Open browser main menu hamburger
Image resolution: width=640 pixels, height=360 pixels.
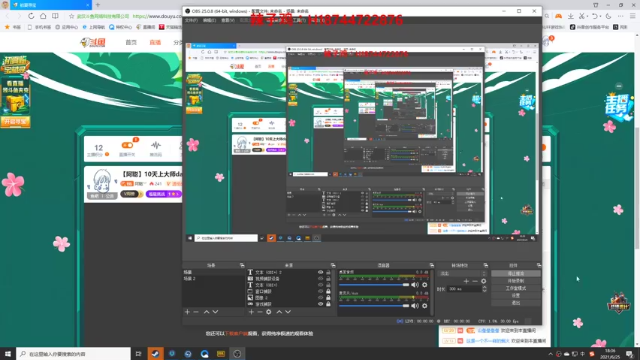(633, 16)
